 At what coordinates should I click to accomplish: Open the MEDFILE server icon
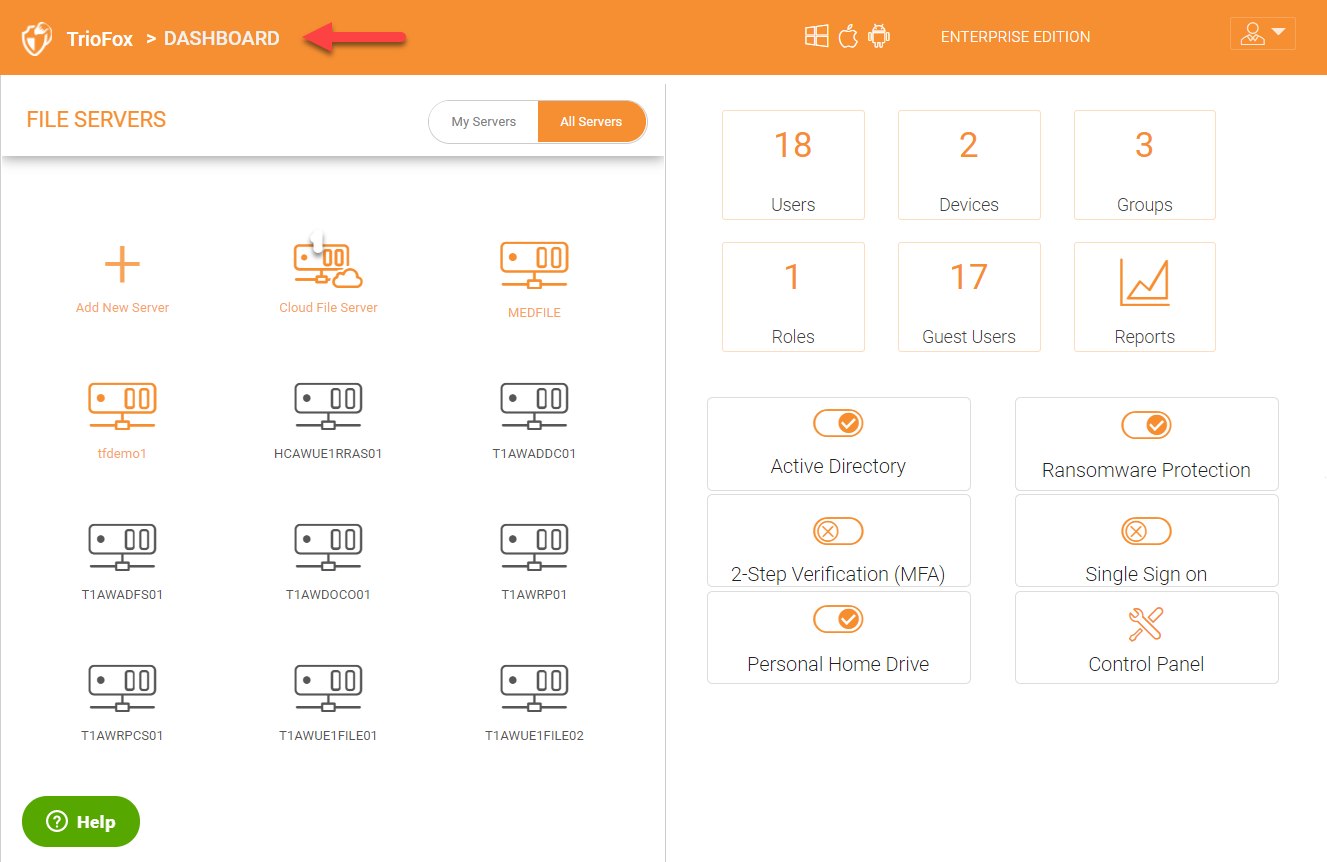click(534, 265)
